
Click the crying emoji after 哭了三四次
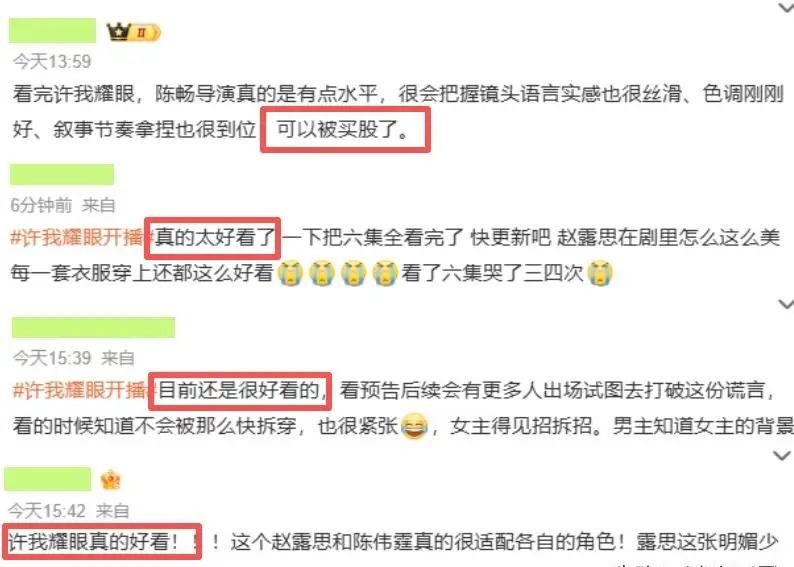pyautogui.click(x=600, y=273)
